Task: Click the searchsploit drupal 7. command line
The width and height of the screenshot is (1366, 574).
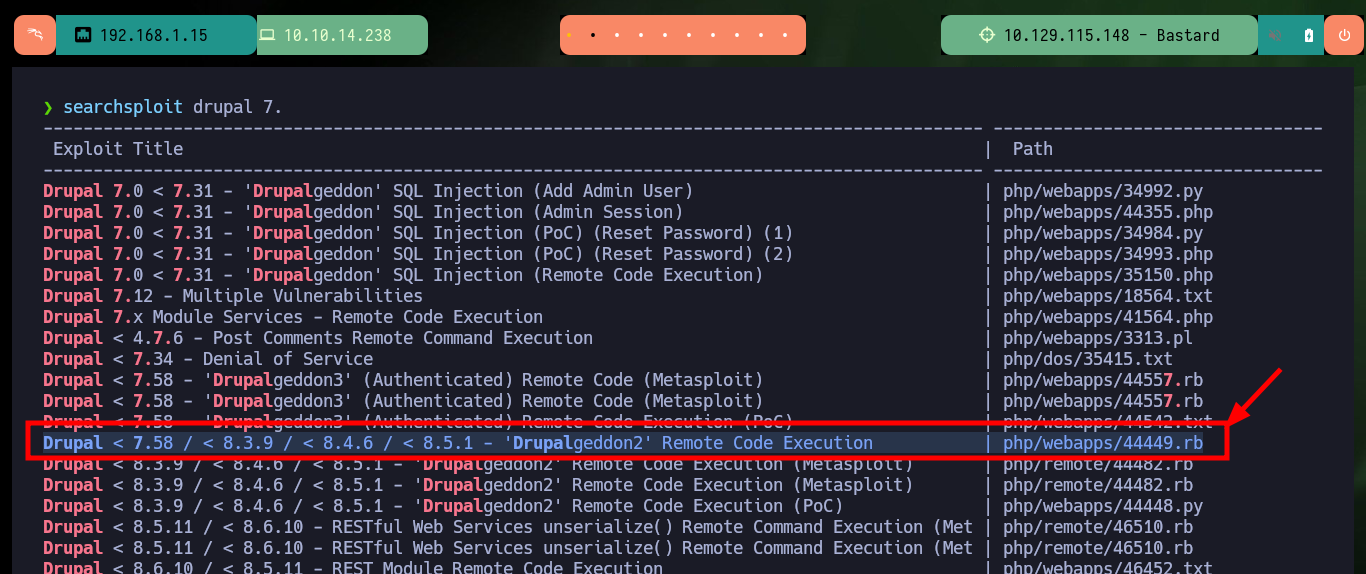Action: tap(173, 107)
